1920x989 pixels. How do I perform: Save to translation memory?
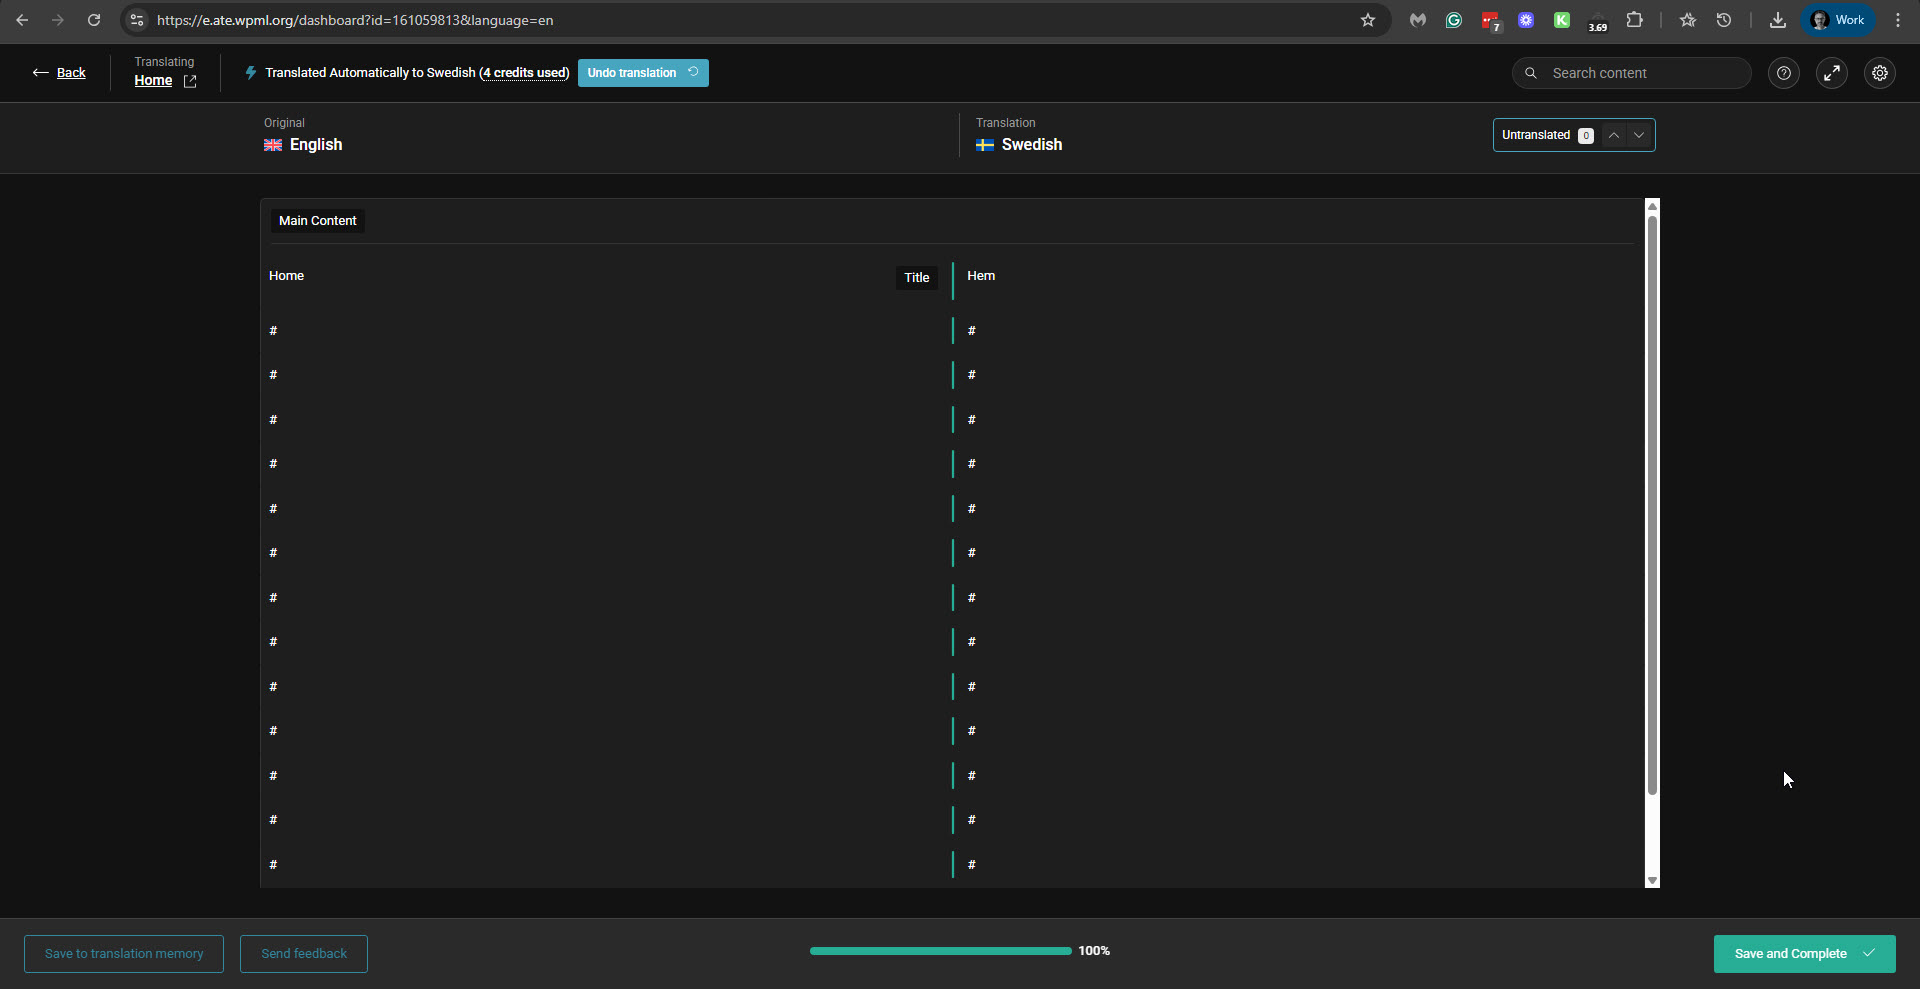pyautogui.click(x=124, y=954)
